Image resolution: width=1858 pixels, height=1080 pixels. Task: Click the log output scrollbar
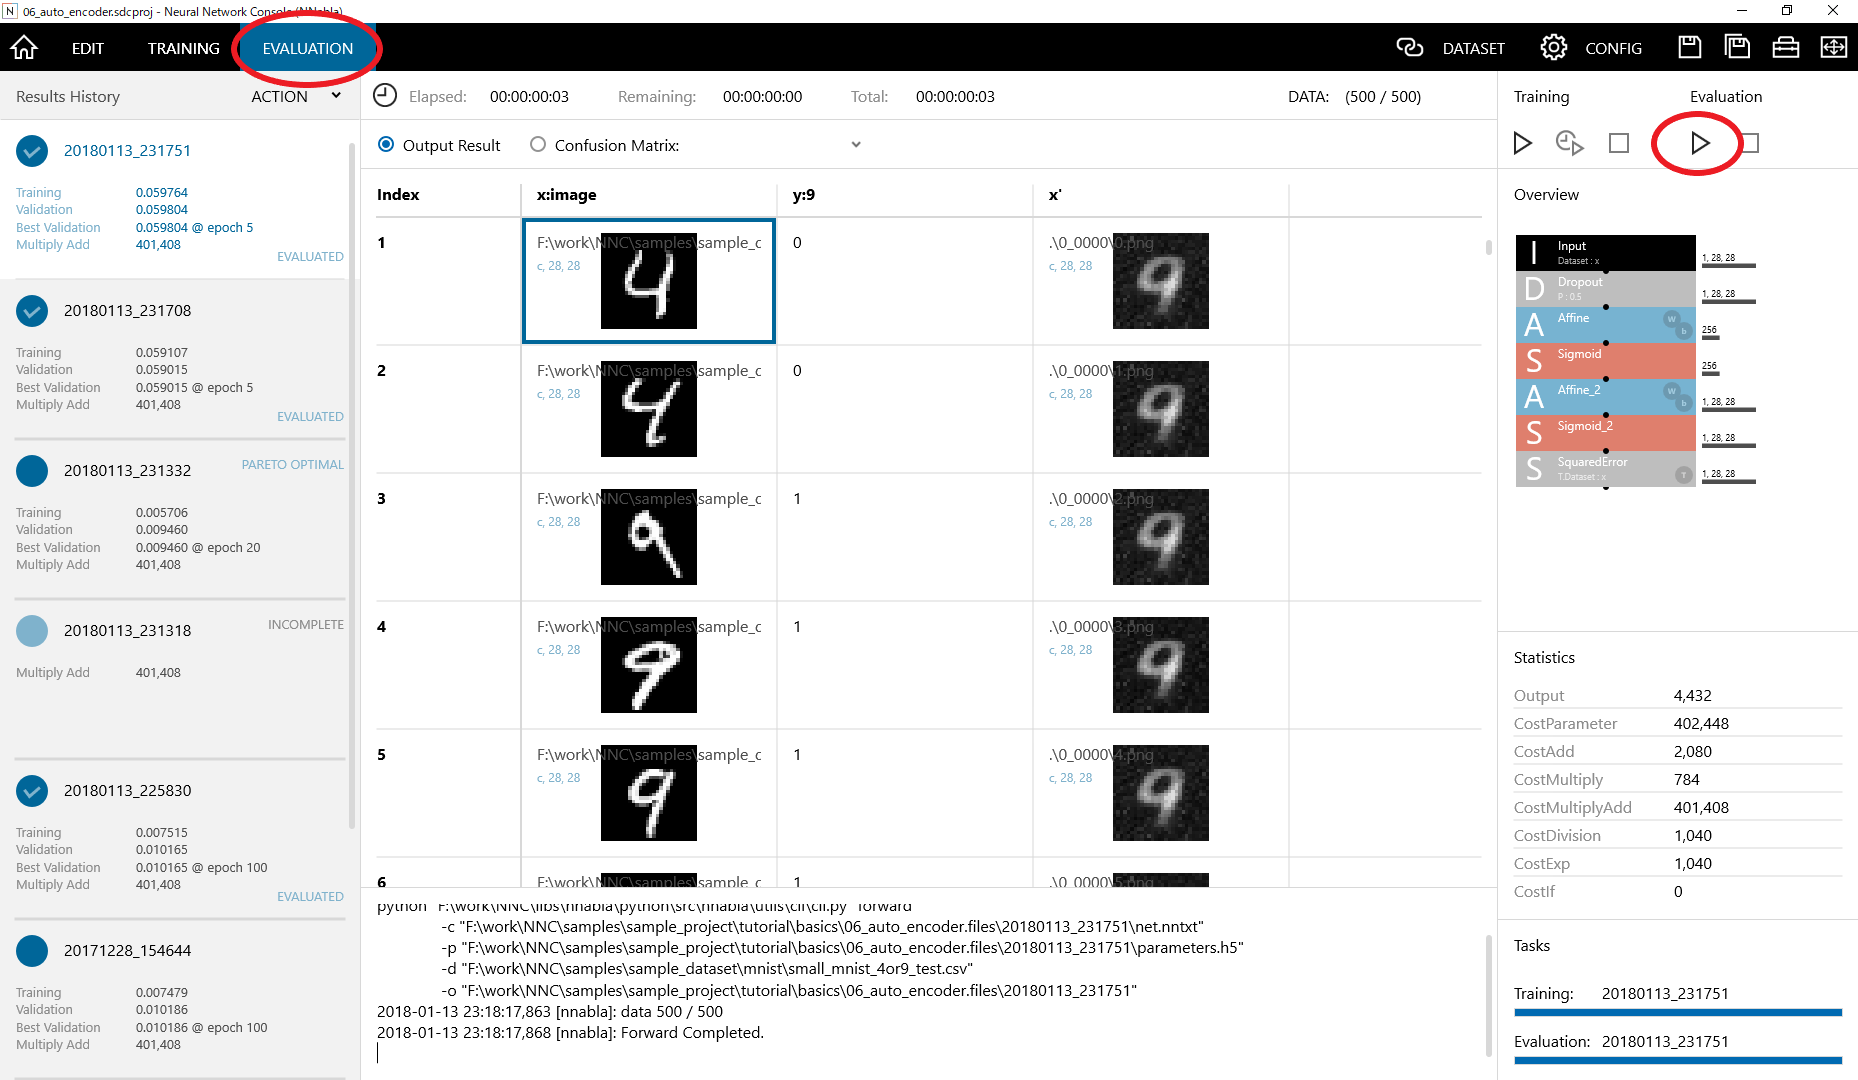1488,995
